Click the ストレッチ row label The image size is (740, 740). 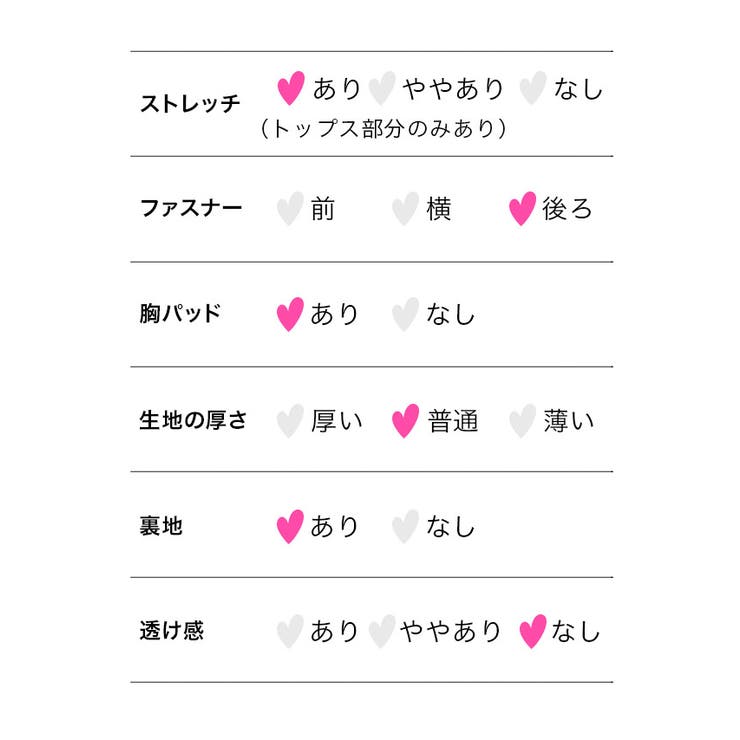(x=190, y=104)
